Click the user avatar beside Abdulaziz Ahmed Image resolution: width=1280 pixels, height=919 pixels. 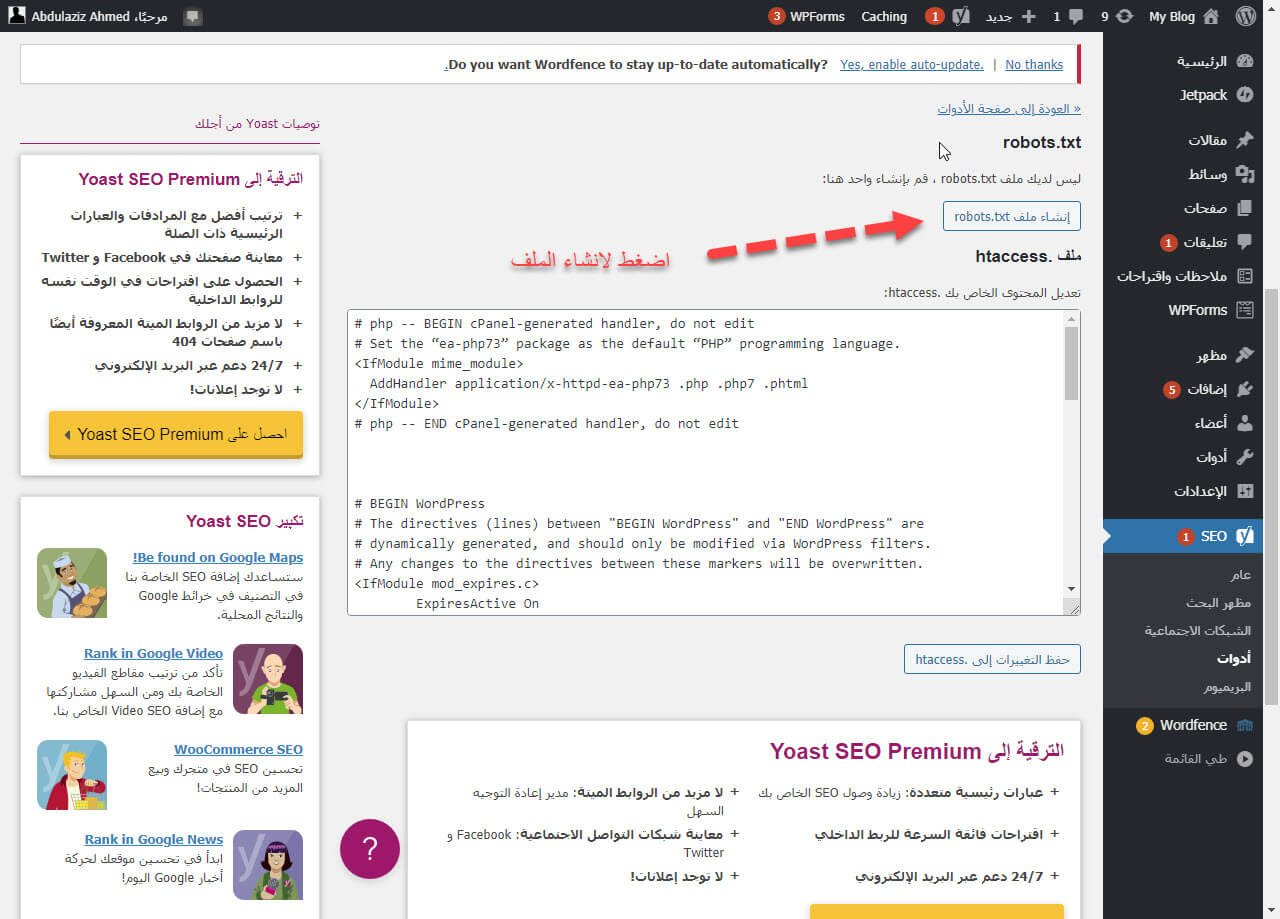pos(17,16)
